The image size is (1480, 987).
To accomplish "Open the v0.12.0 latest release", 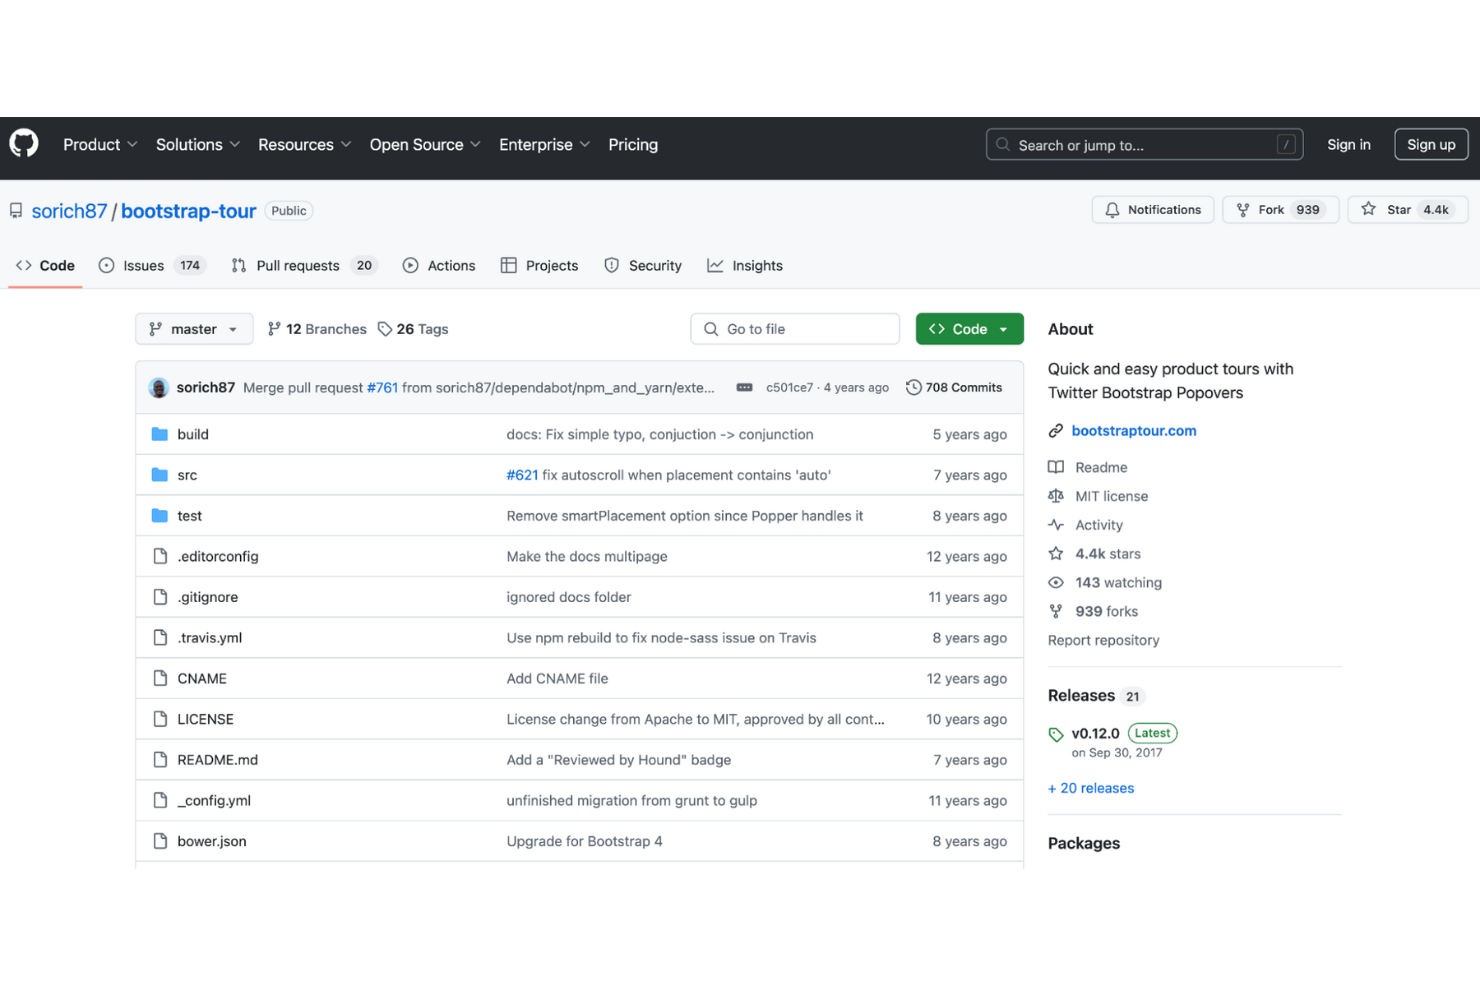I will [1095, 734].
